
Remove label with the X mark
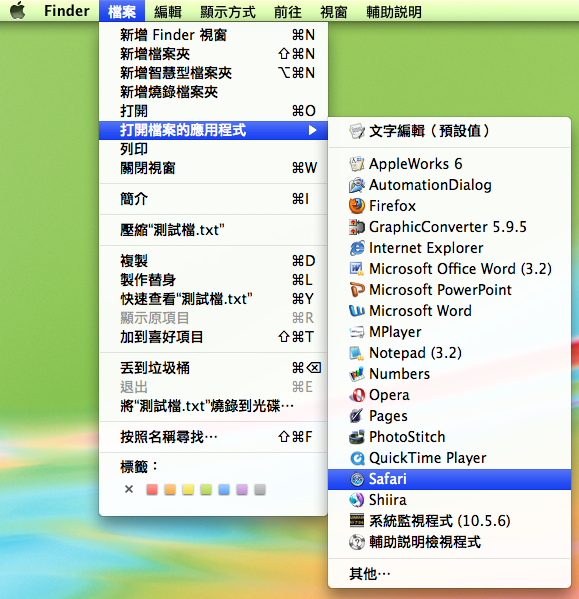coord(129,489)
